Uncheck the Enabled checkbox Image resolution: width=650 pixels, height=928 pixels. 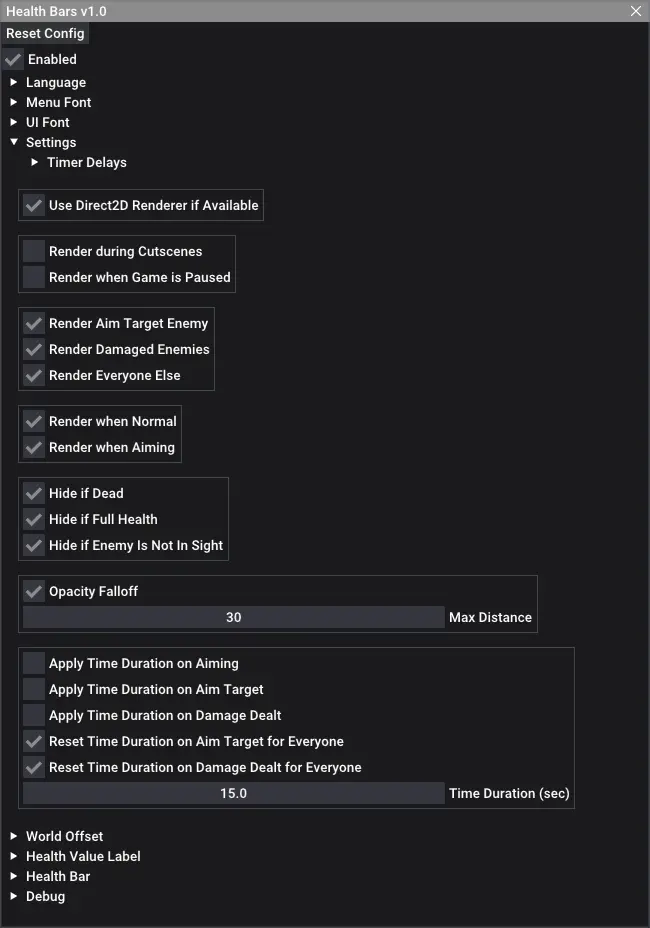coord(13,59)
